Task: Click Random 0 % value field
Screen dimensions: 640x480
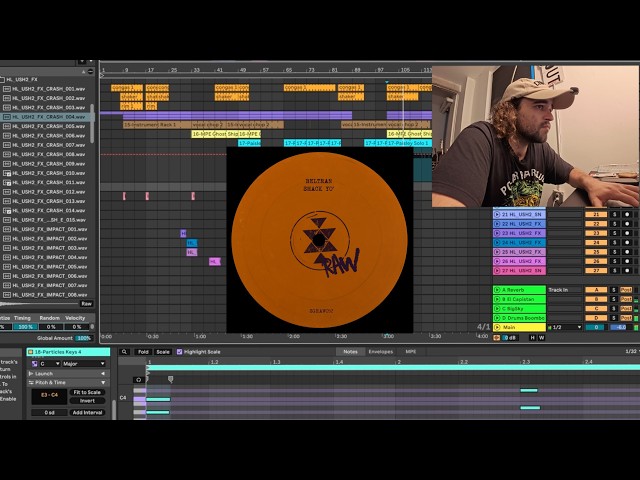Action: [x=51, y=327]
